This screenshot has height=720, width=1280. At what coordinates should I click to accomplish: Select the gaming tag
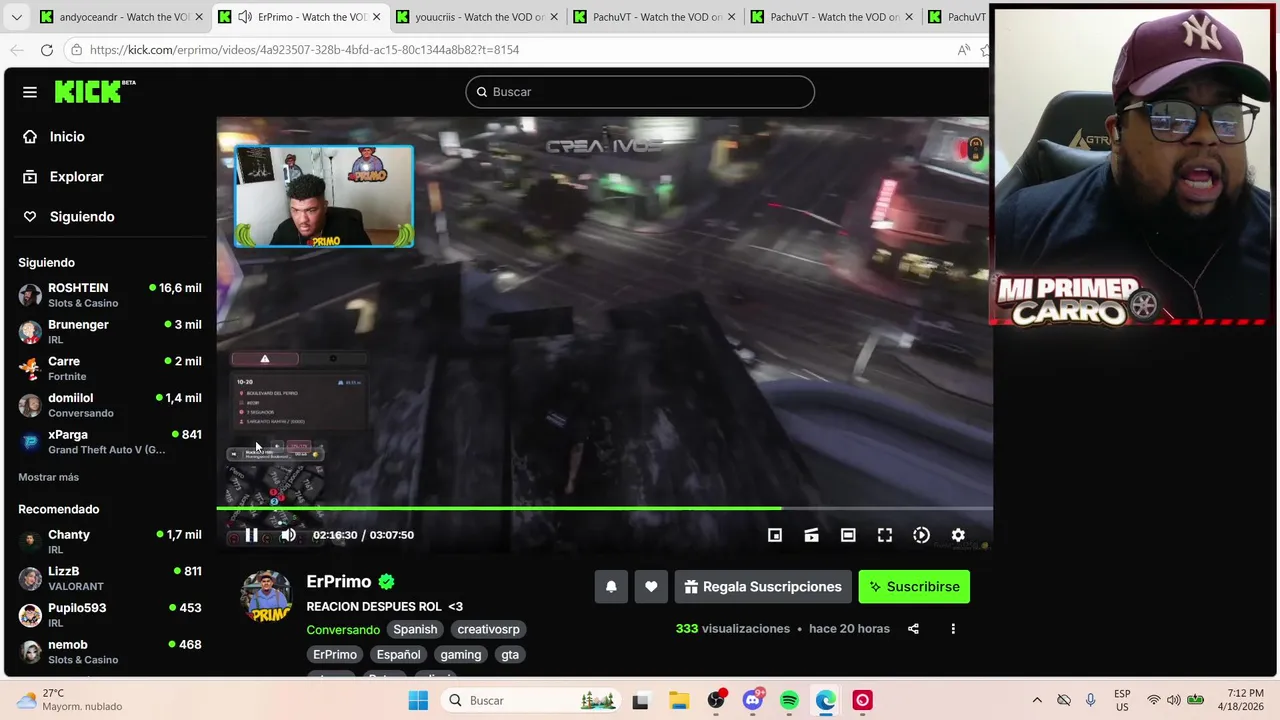[x=461, y=654]
